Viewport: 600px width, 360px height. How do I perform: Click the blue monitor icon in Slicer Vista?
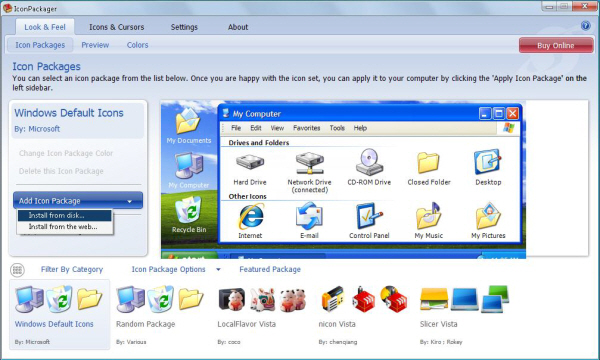tap(464, 299)
